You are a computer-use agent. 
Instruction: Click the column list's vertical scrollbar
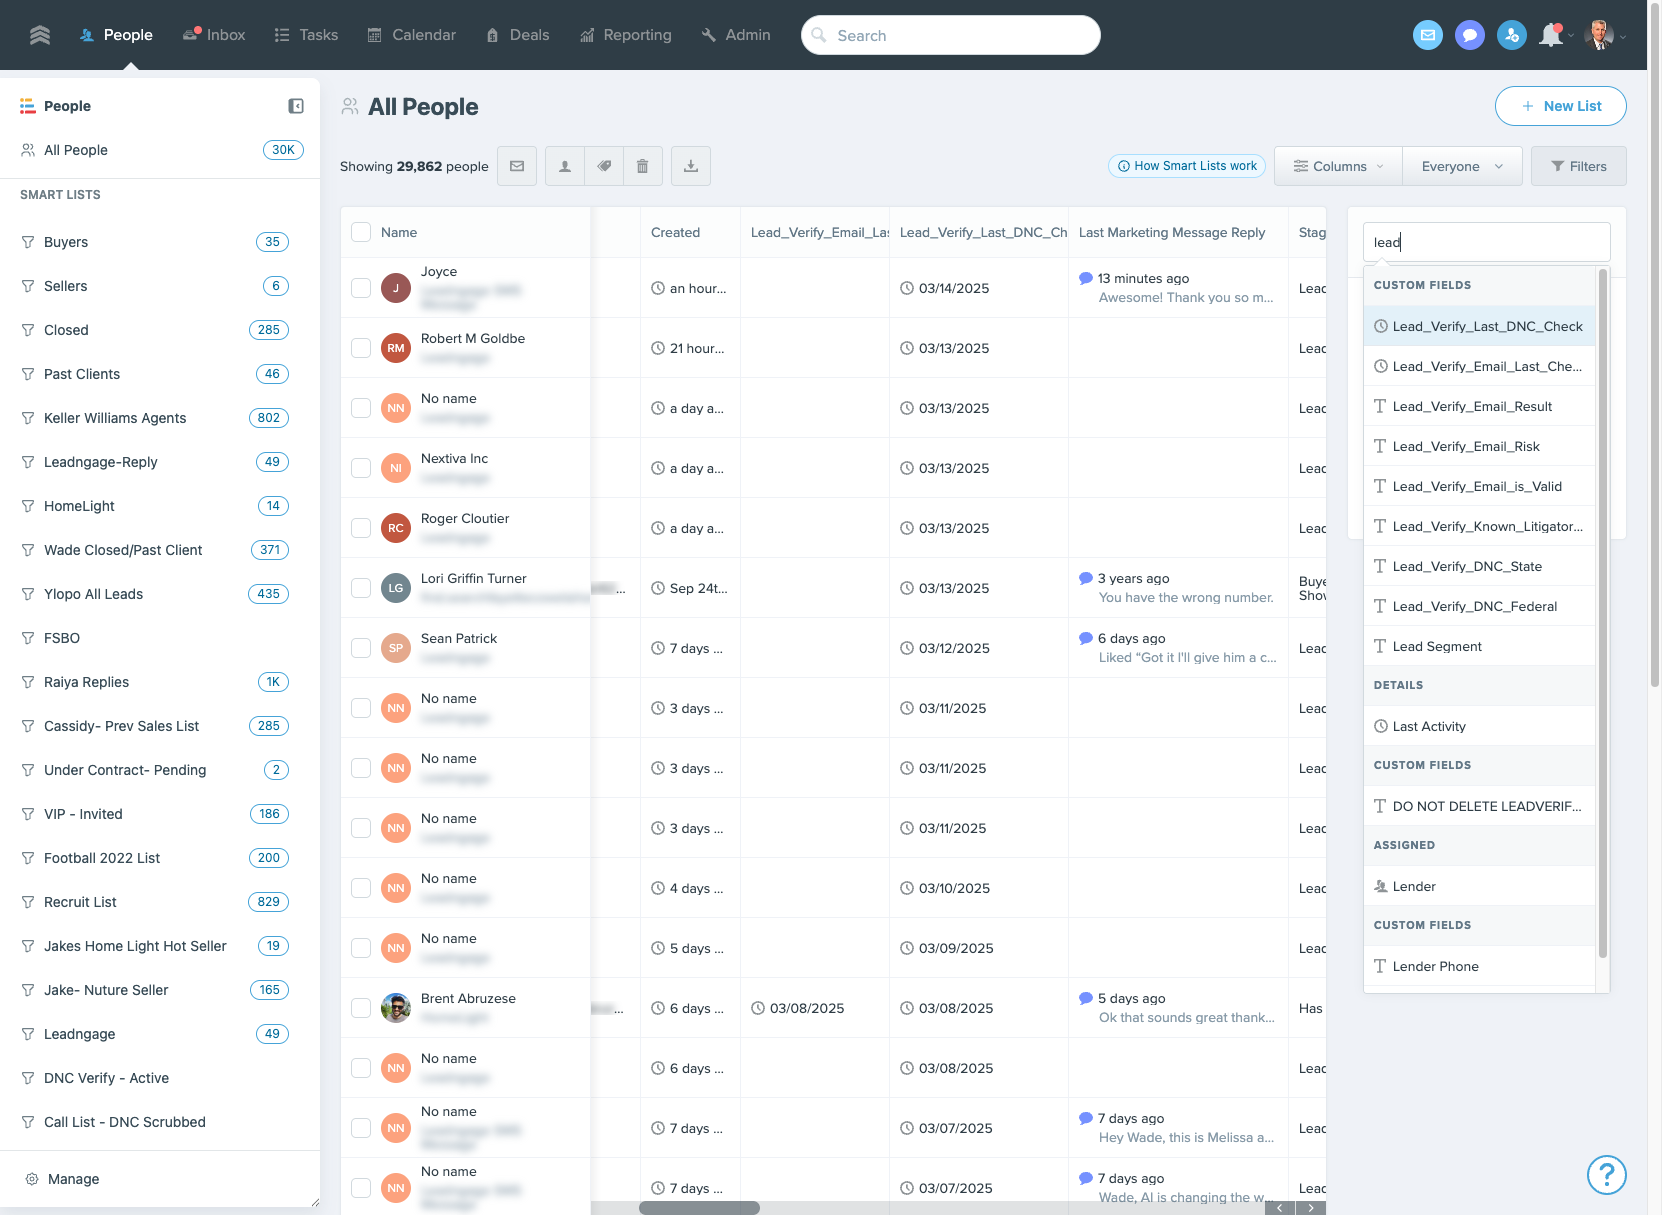(x=1603, y=612)
